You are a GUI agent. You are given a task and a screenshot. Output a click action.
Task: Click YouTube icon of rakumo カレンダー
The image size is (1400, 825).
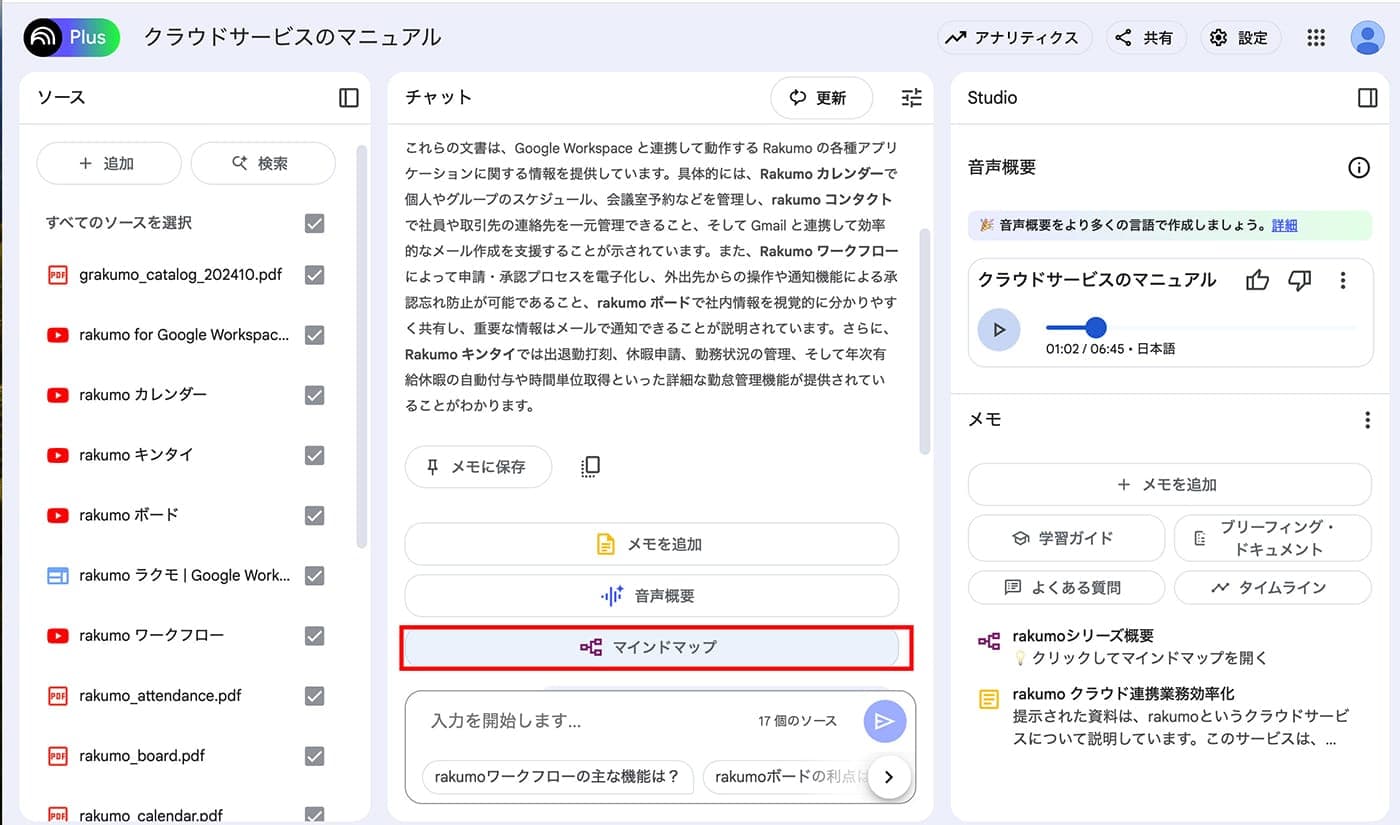(x=58, y=395)
